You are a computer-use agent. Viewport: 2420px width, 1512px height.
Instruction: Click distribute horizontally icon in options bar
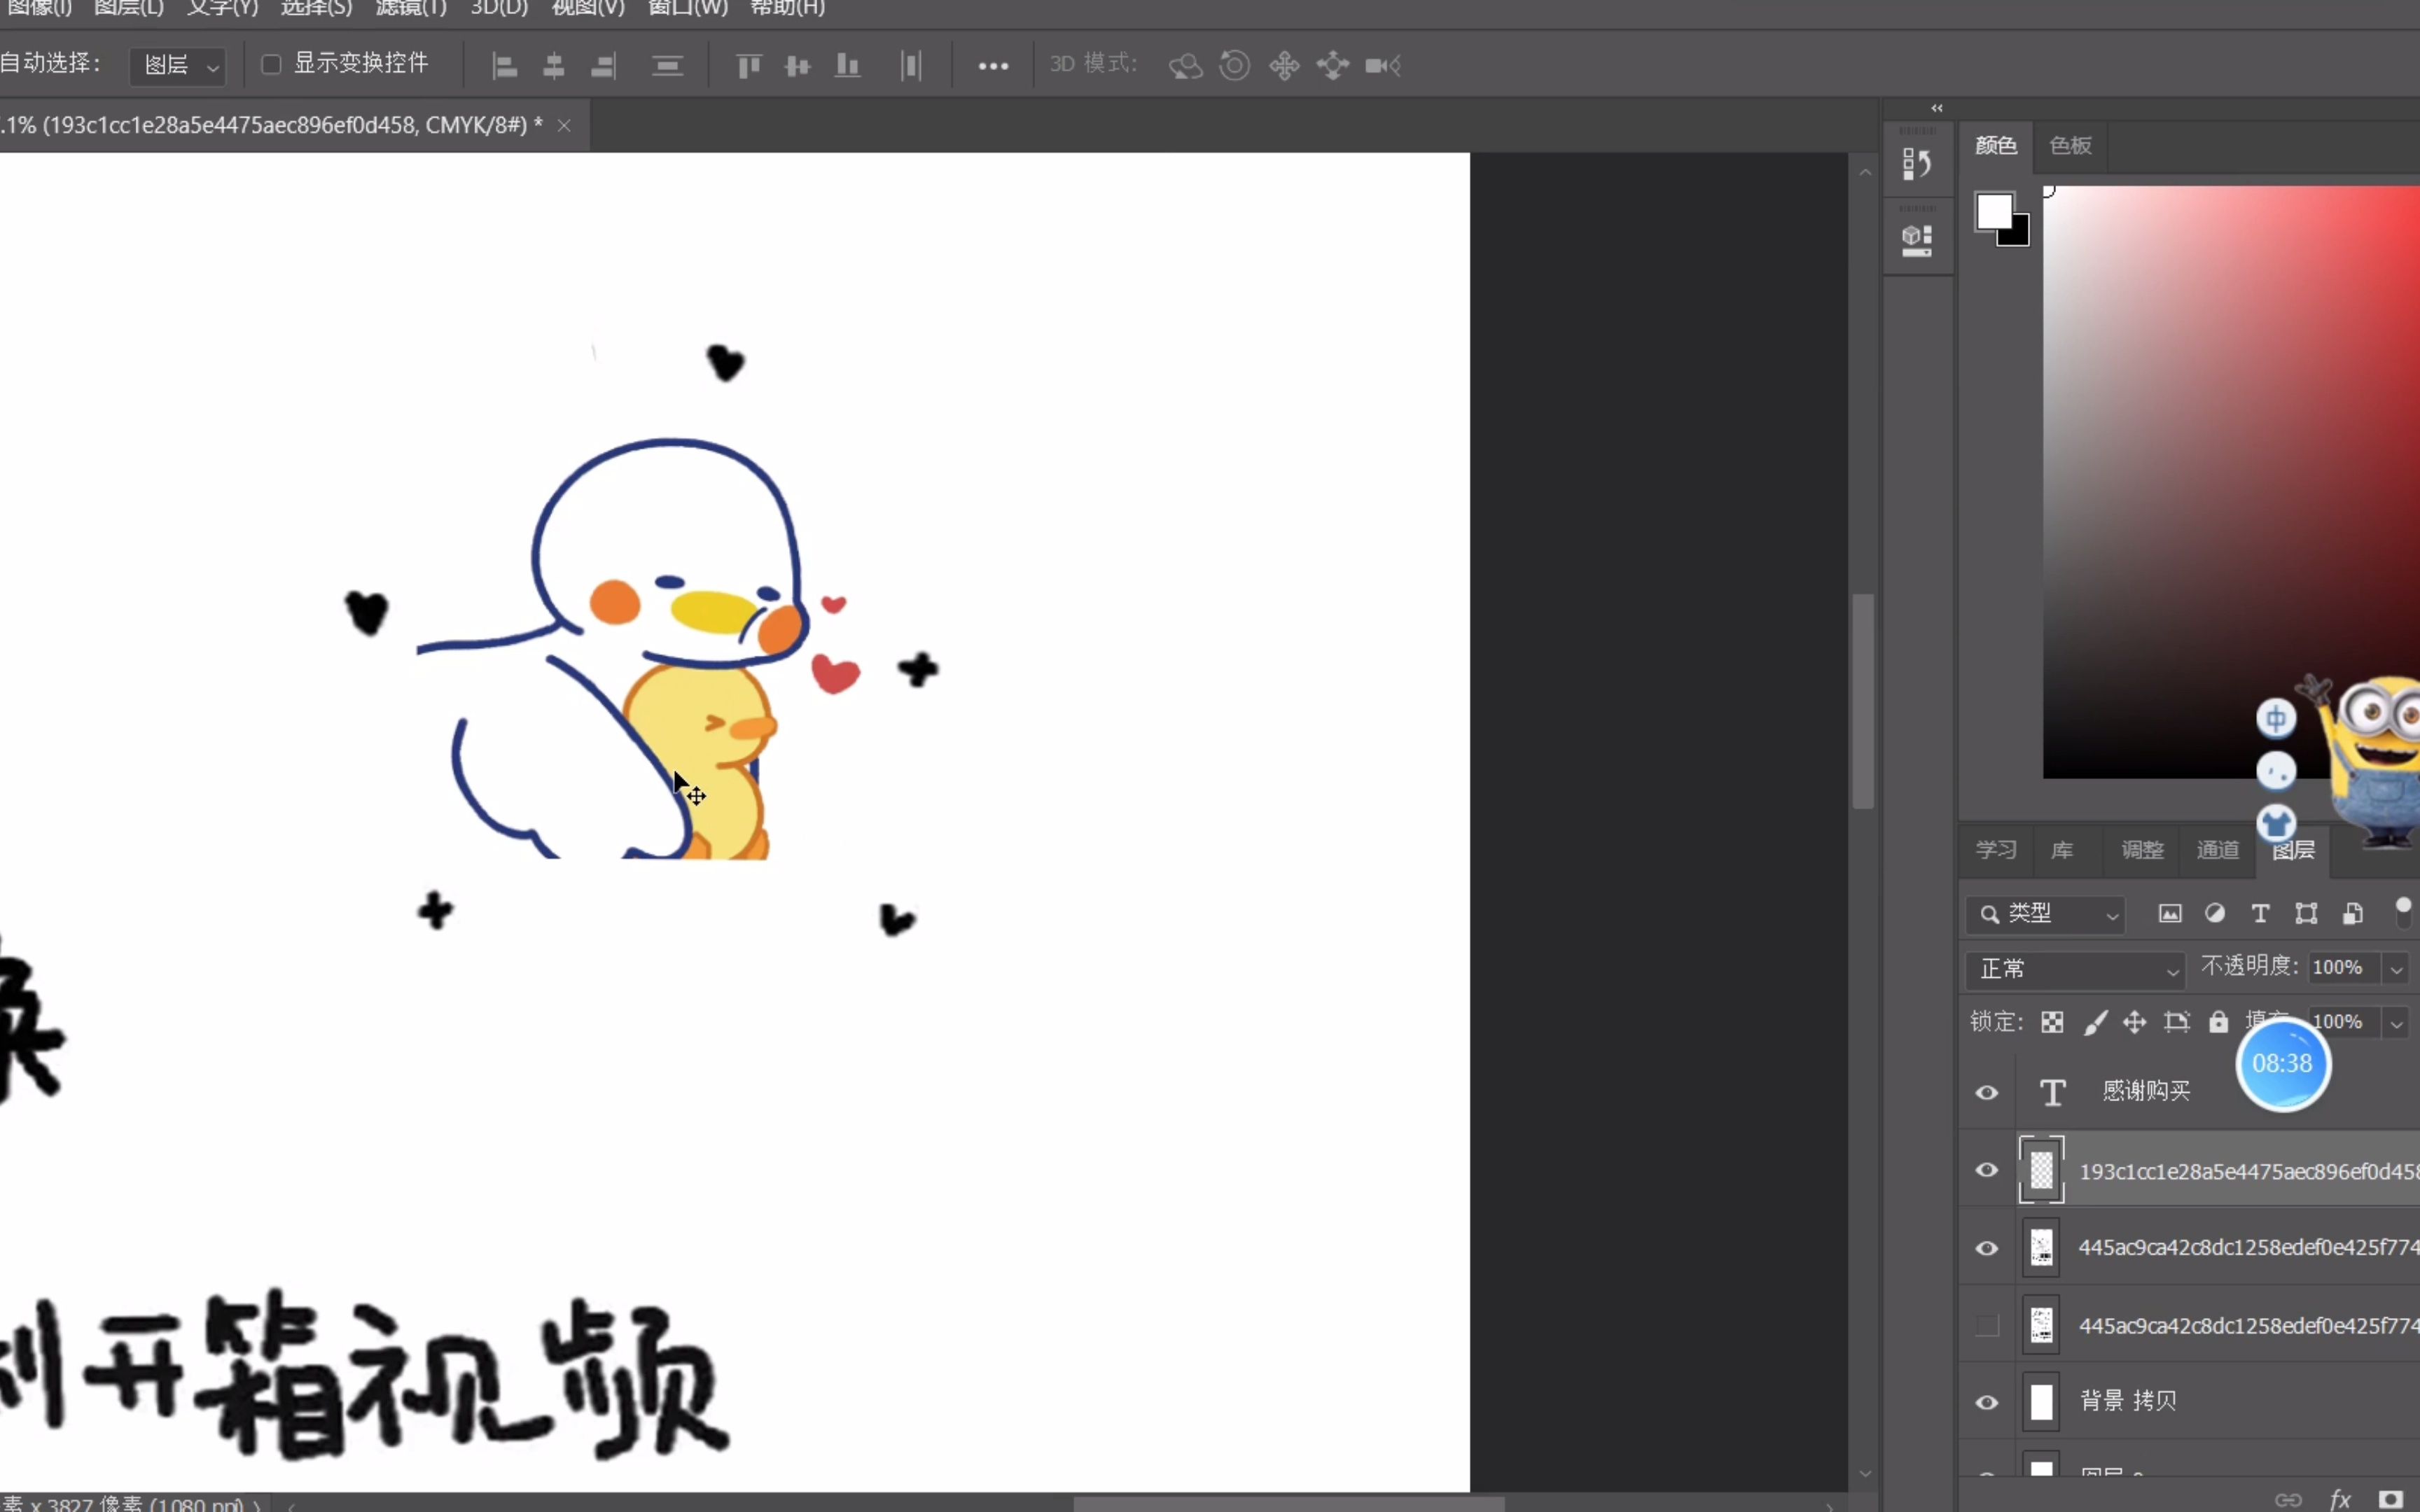[x=911, y=66]
